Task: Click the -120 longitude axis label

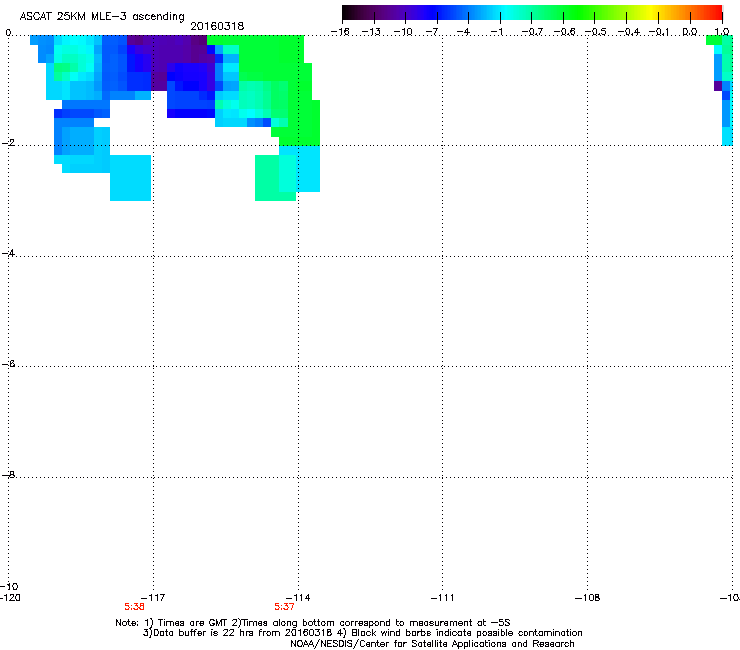Action: pos(10,598)
